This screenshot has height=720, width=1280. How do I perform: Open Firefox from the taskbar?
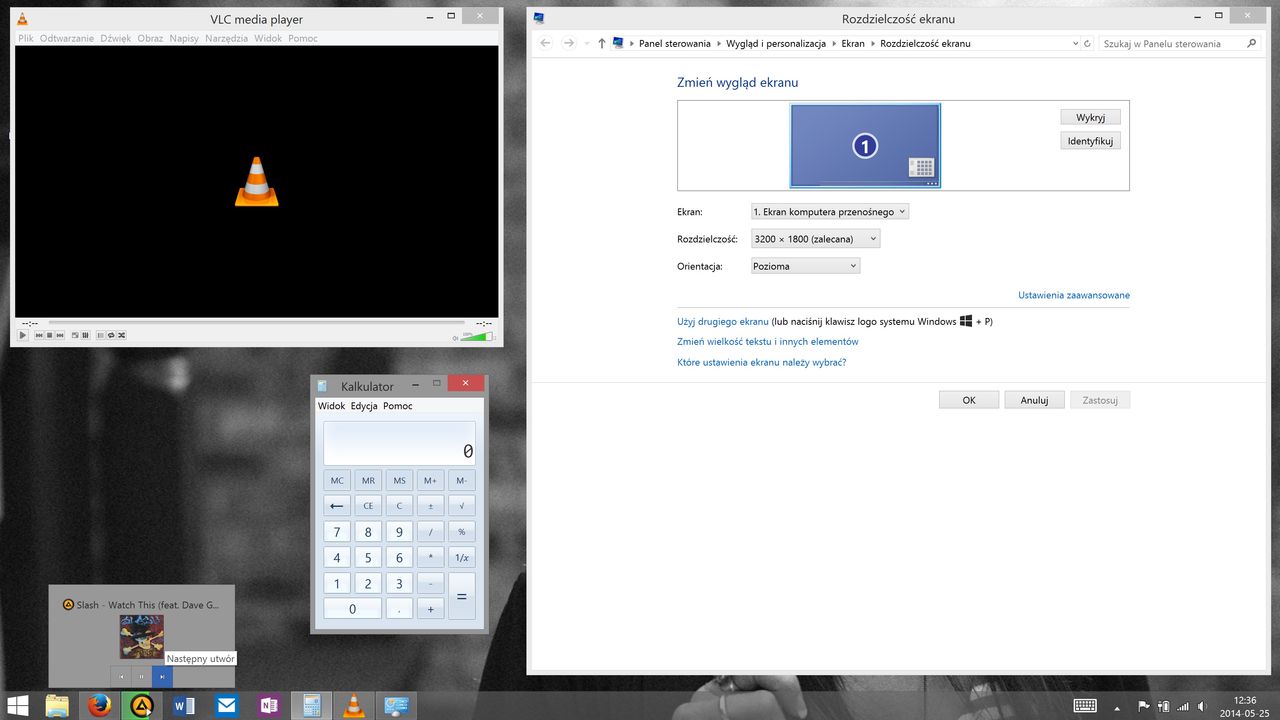pyautogui.click(x=98, y=705)
